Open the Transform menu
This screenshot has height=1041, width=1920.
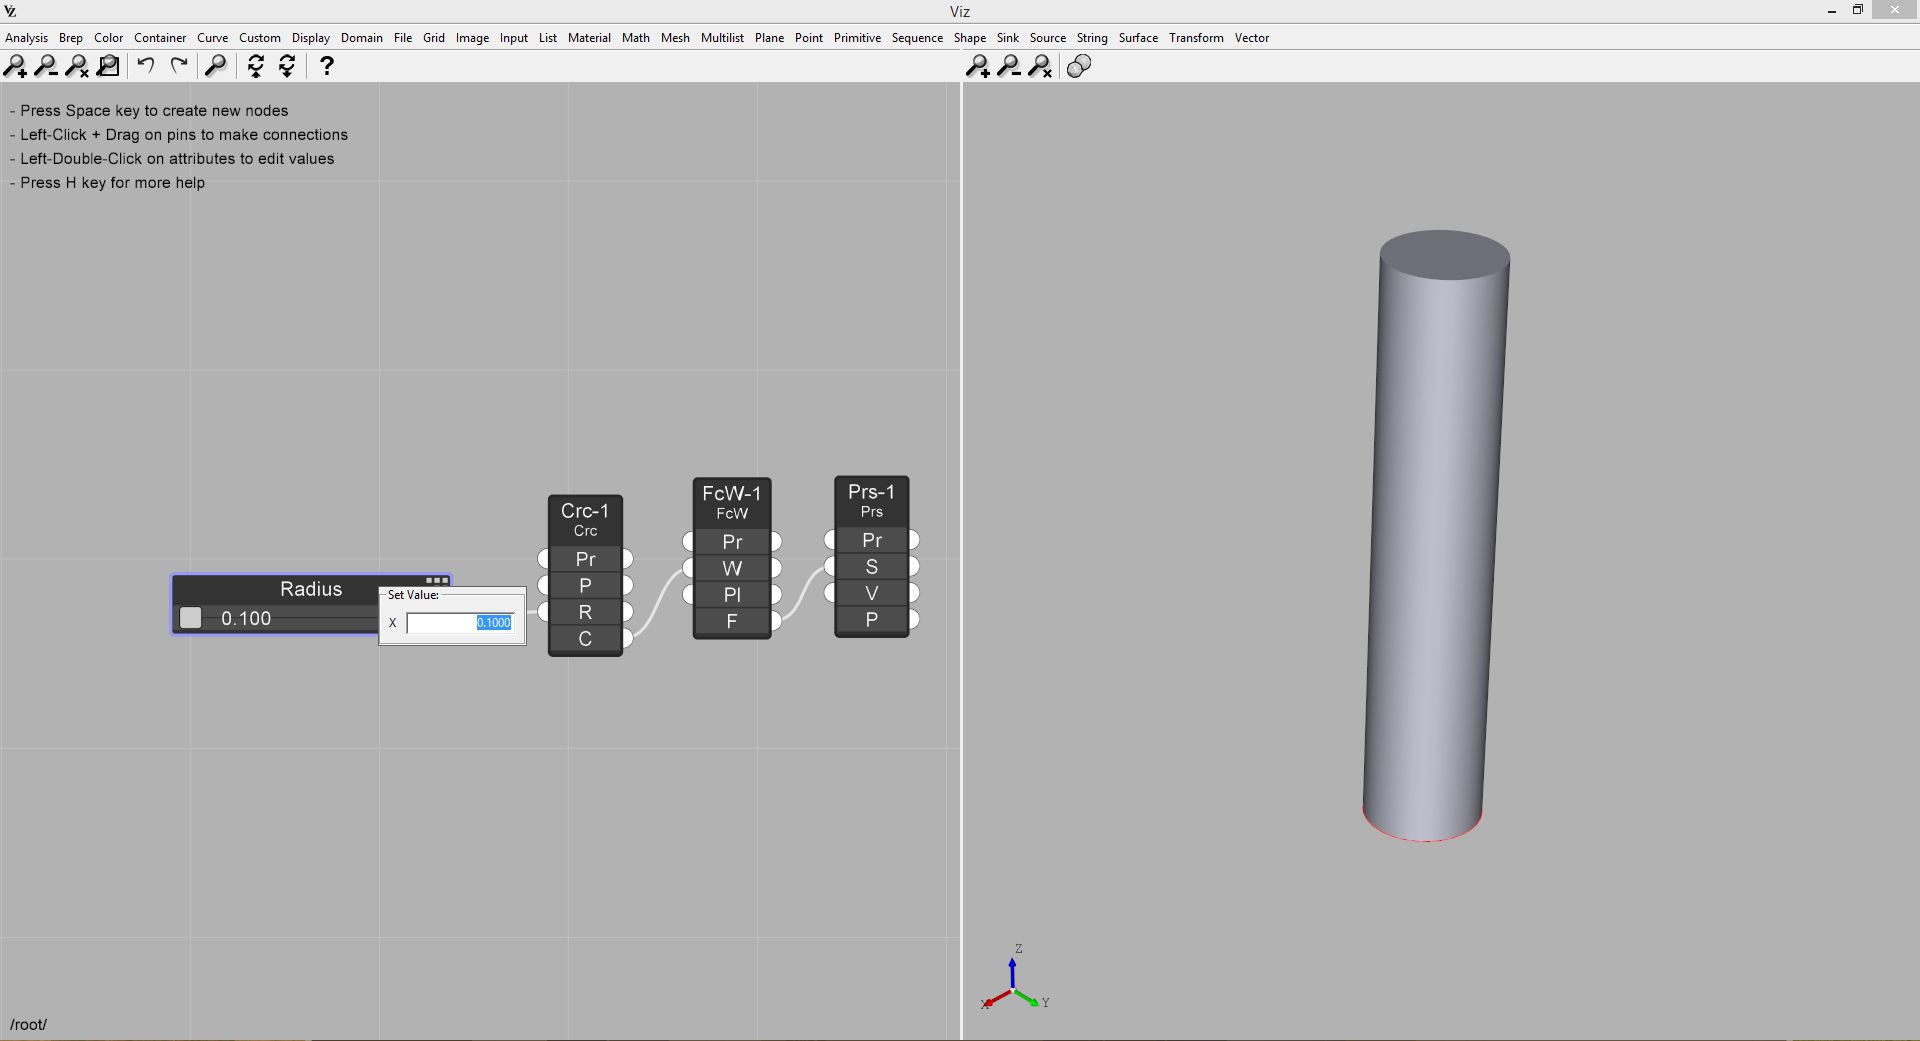1196,38
